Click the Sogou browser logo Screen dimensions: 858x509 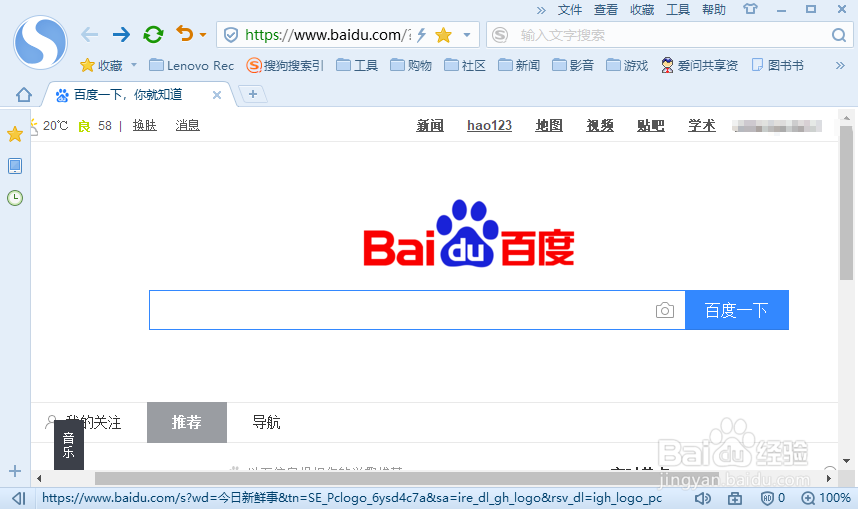tap(40, 42)
